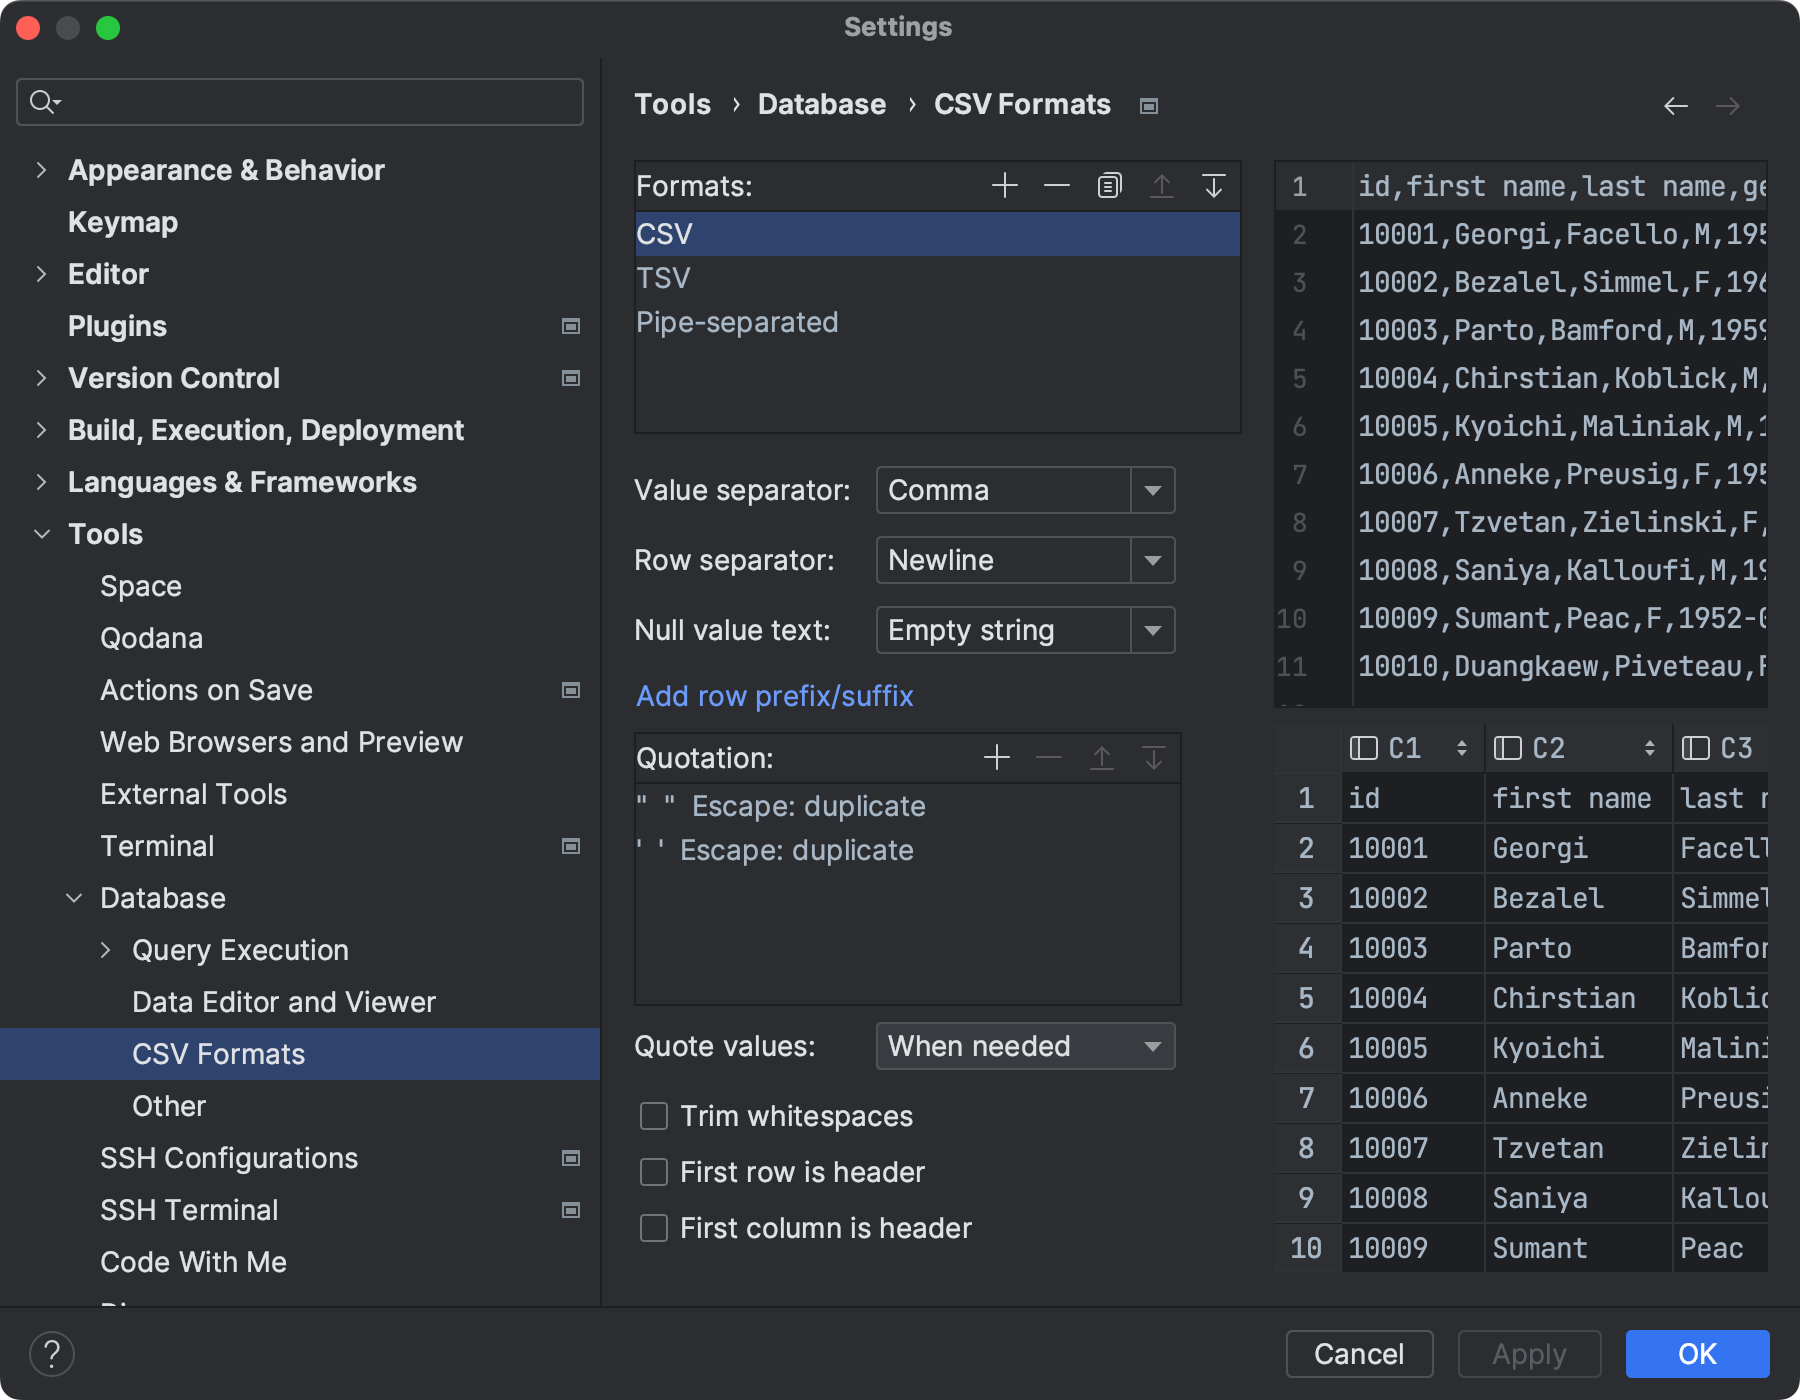Screen dimensions: 1800x1400
Task: Remove the selected quotation pair
Action: click(x=1048, y=757)
